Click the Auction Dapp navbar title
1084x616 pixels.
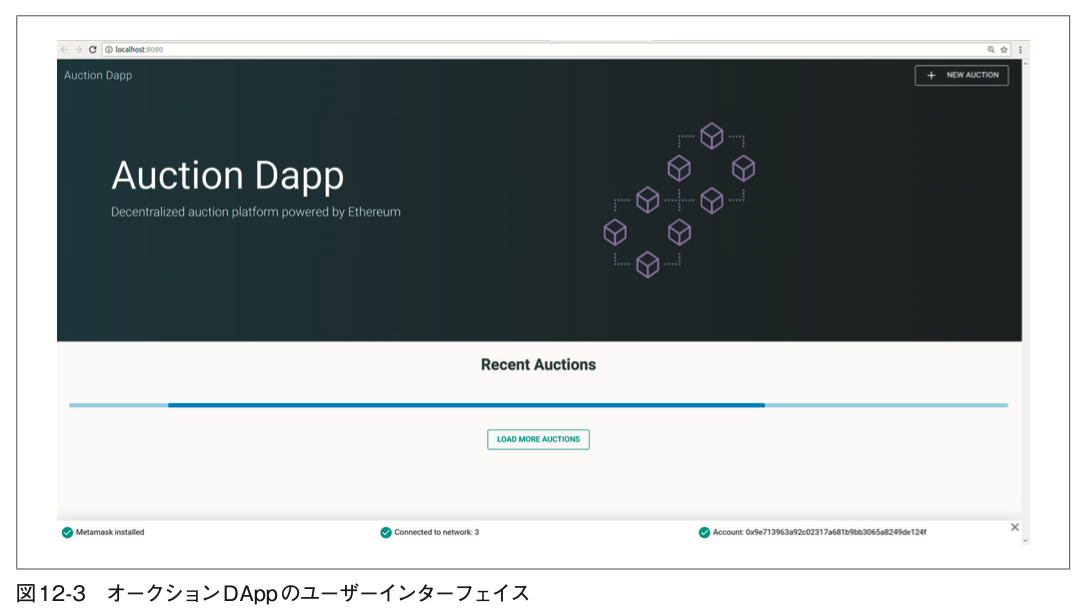(98, 75)
